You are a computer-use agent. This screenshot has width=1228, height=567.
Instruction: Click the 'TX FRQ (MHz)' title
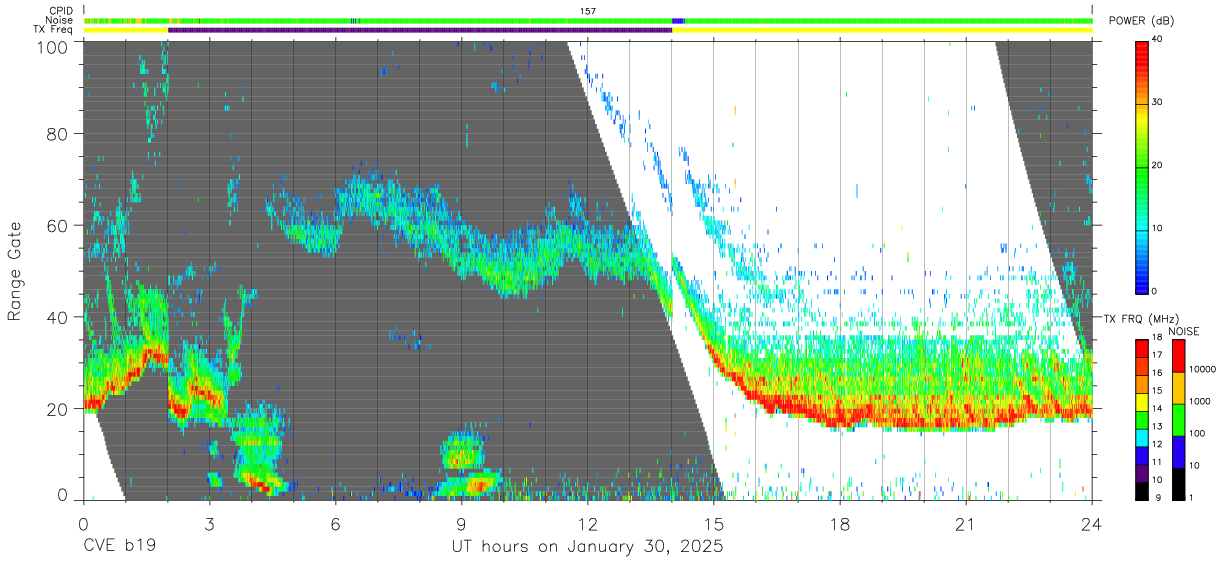(1143, 319)
